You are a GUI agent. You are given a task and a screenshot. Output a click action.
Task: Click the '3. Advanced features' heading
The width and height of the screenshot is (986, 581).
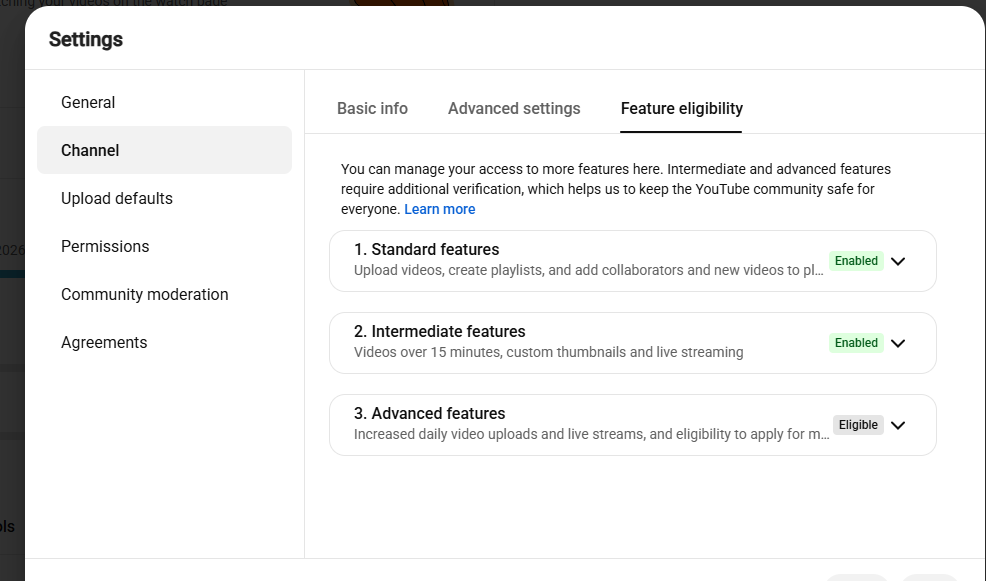pyautogui.click(x=429, y=414)
